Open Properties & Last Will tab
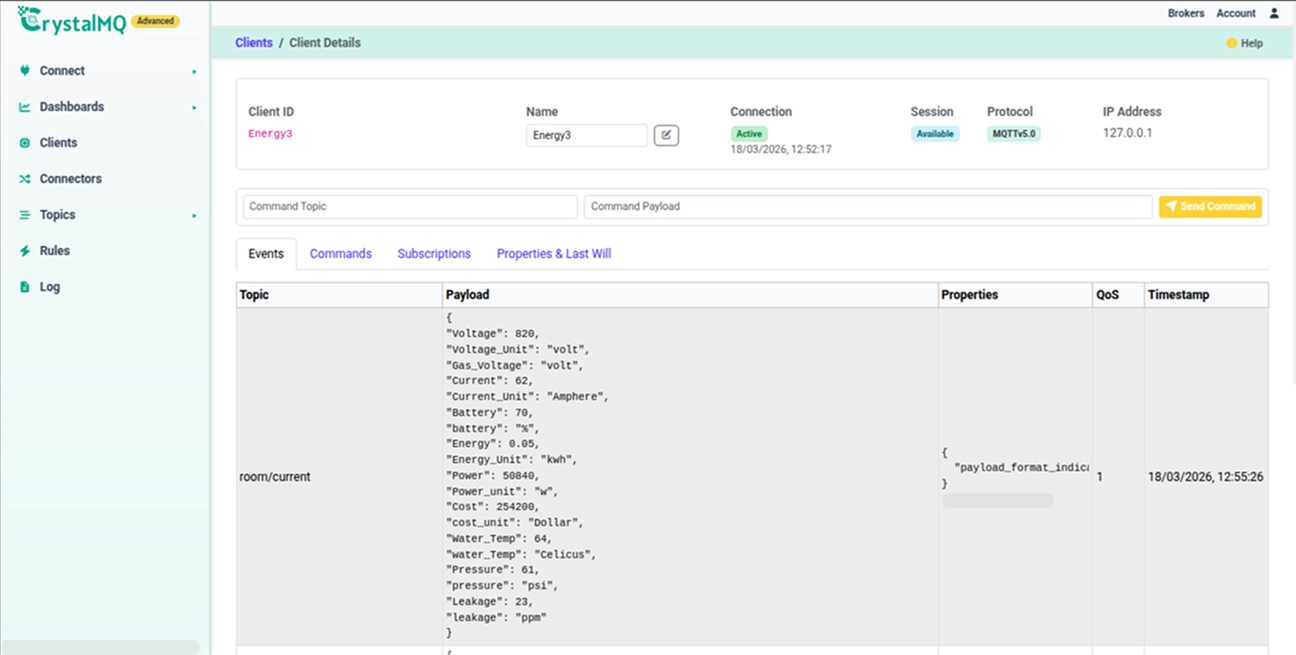This screenshot has width=1296, height=655. (x=554, y=254)
